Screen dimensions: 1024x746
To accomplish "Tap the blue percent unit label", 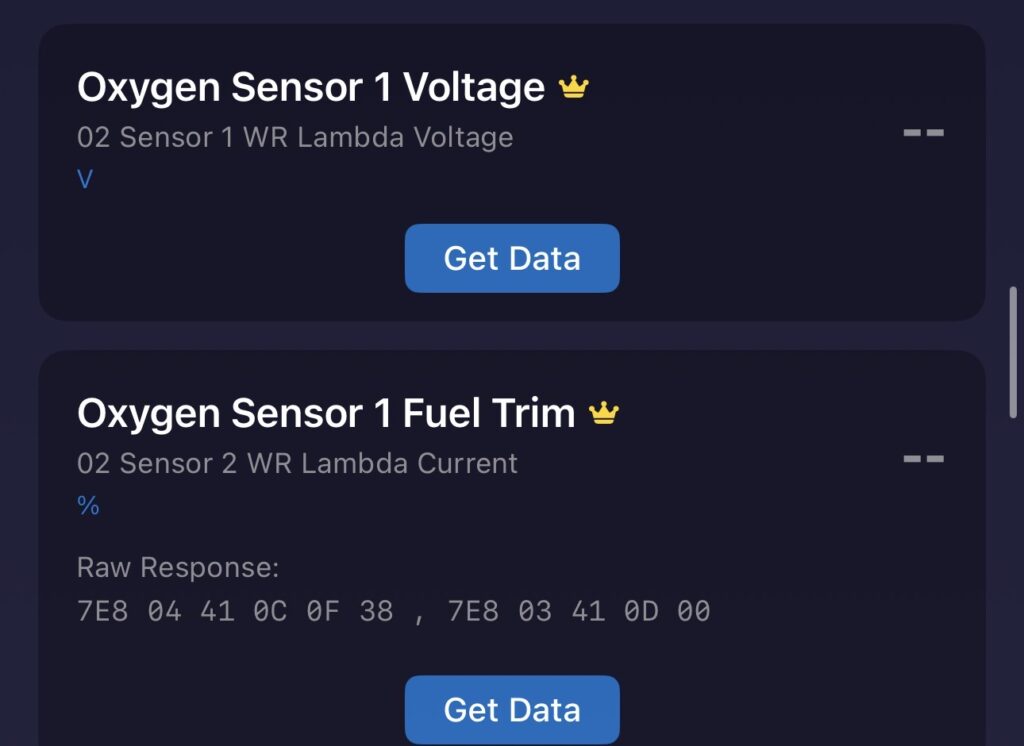I will coord(88,506).
